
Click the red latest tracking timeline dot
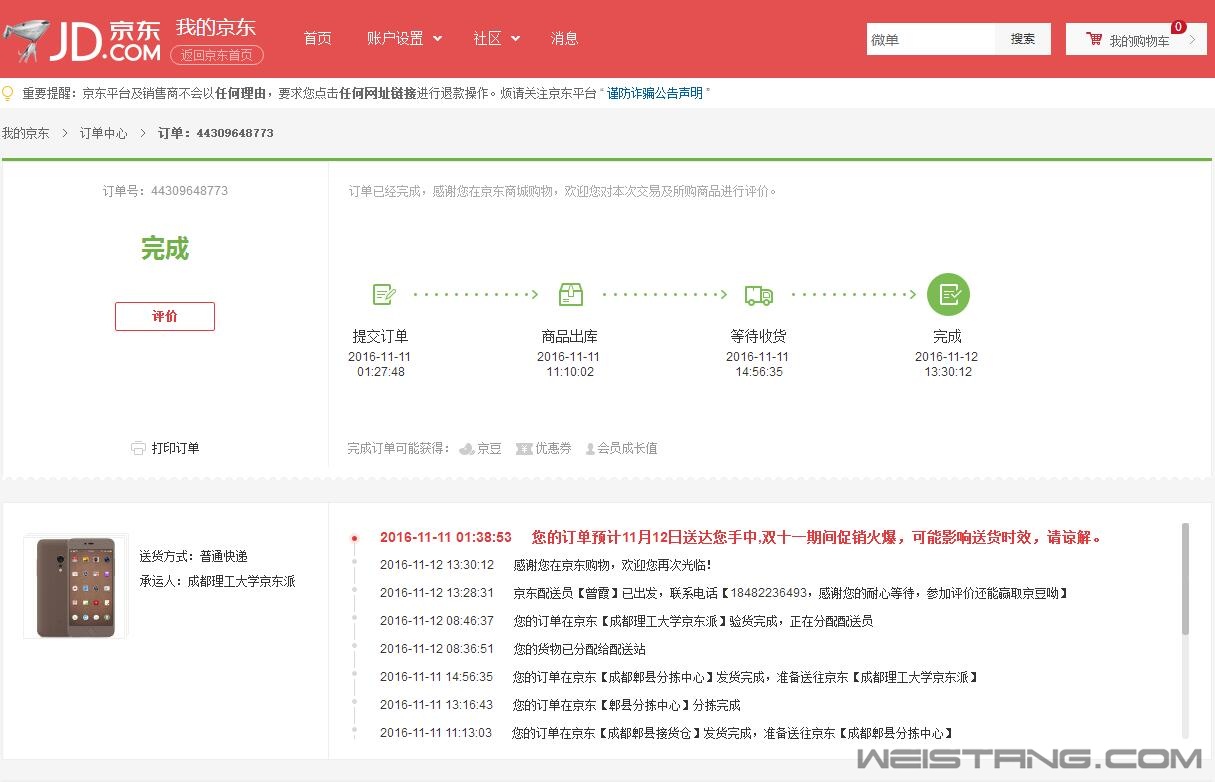[354, 538]
